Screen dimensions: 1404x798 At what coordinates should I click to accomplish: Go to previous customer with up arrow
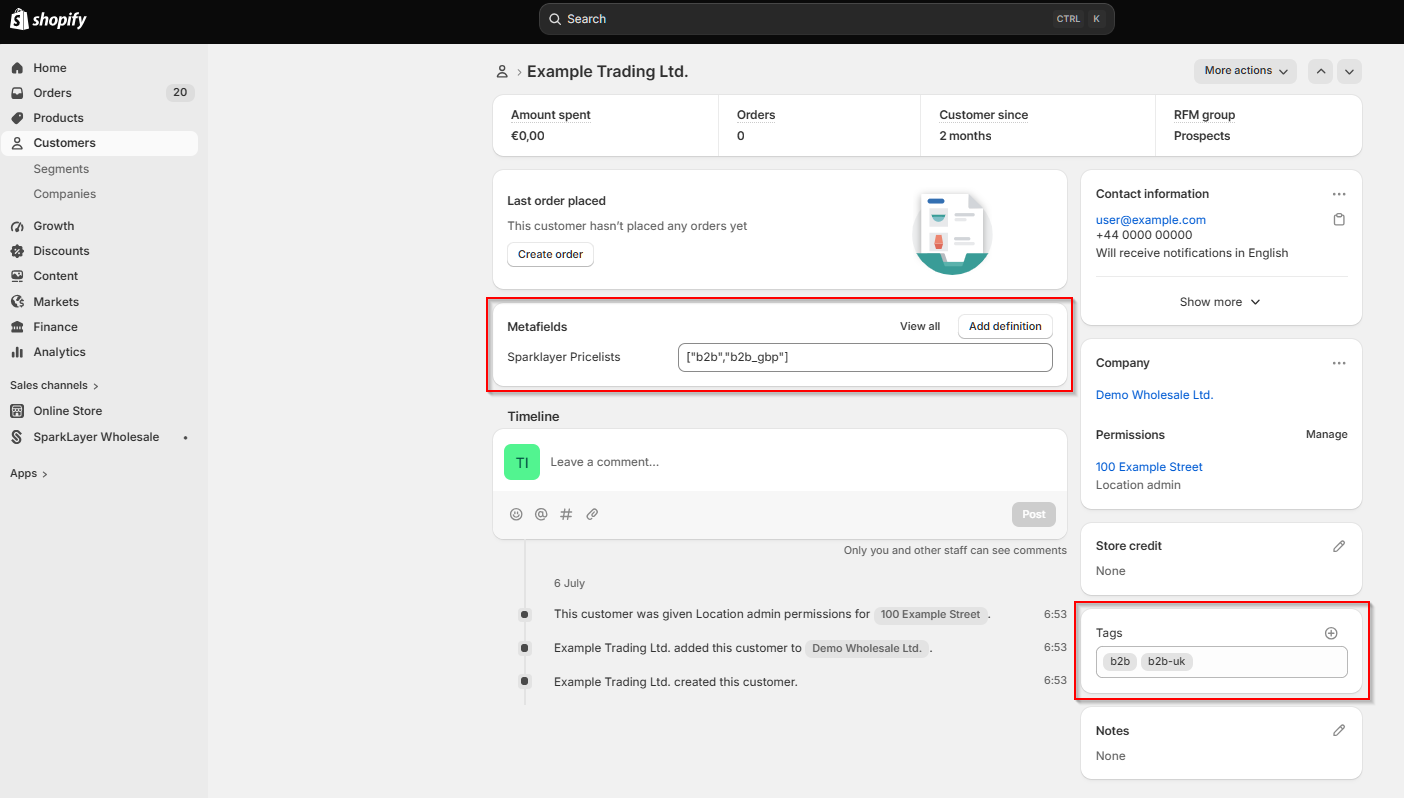pos(1320,71)
